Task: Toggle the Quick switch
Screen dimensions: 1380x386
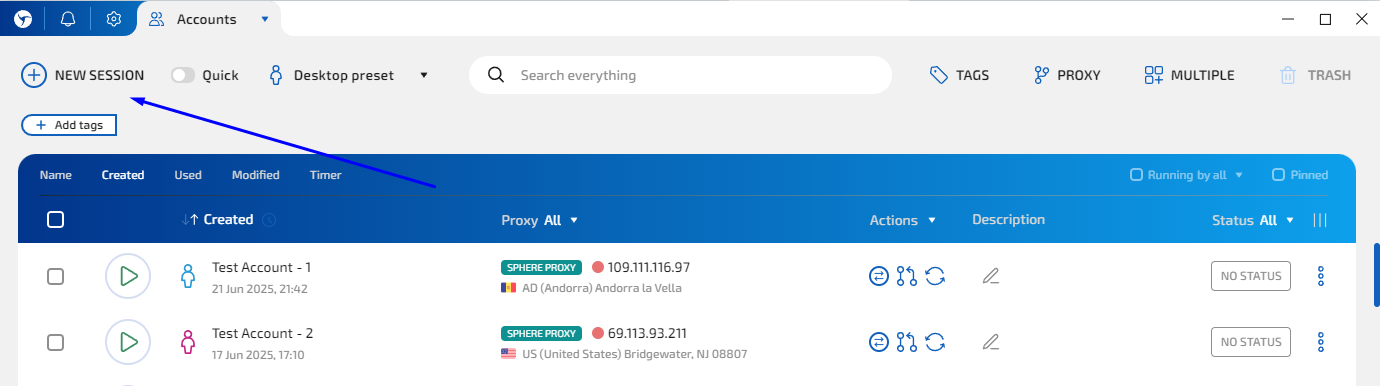Action: (183, 75)
